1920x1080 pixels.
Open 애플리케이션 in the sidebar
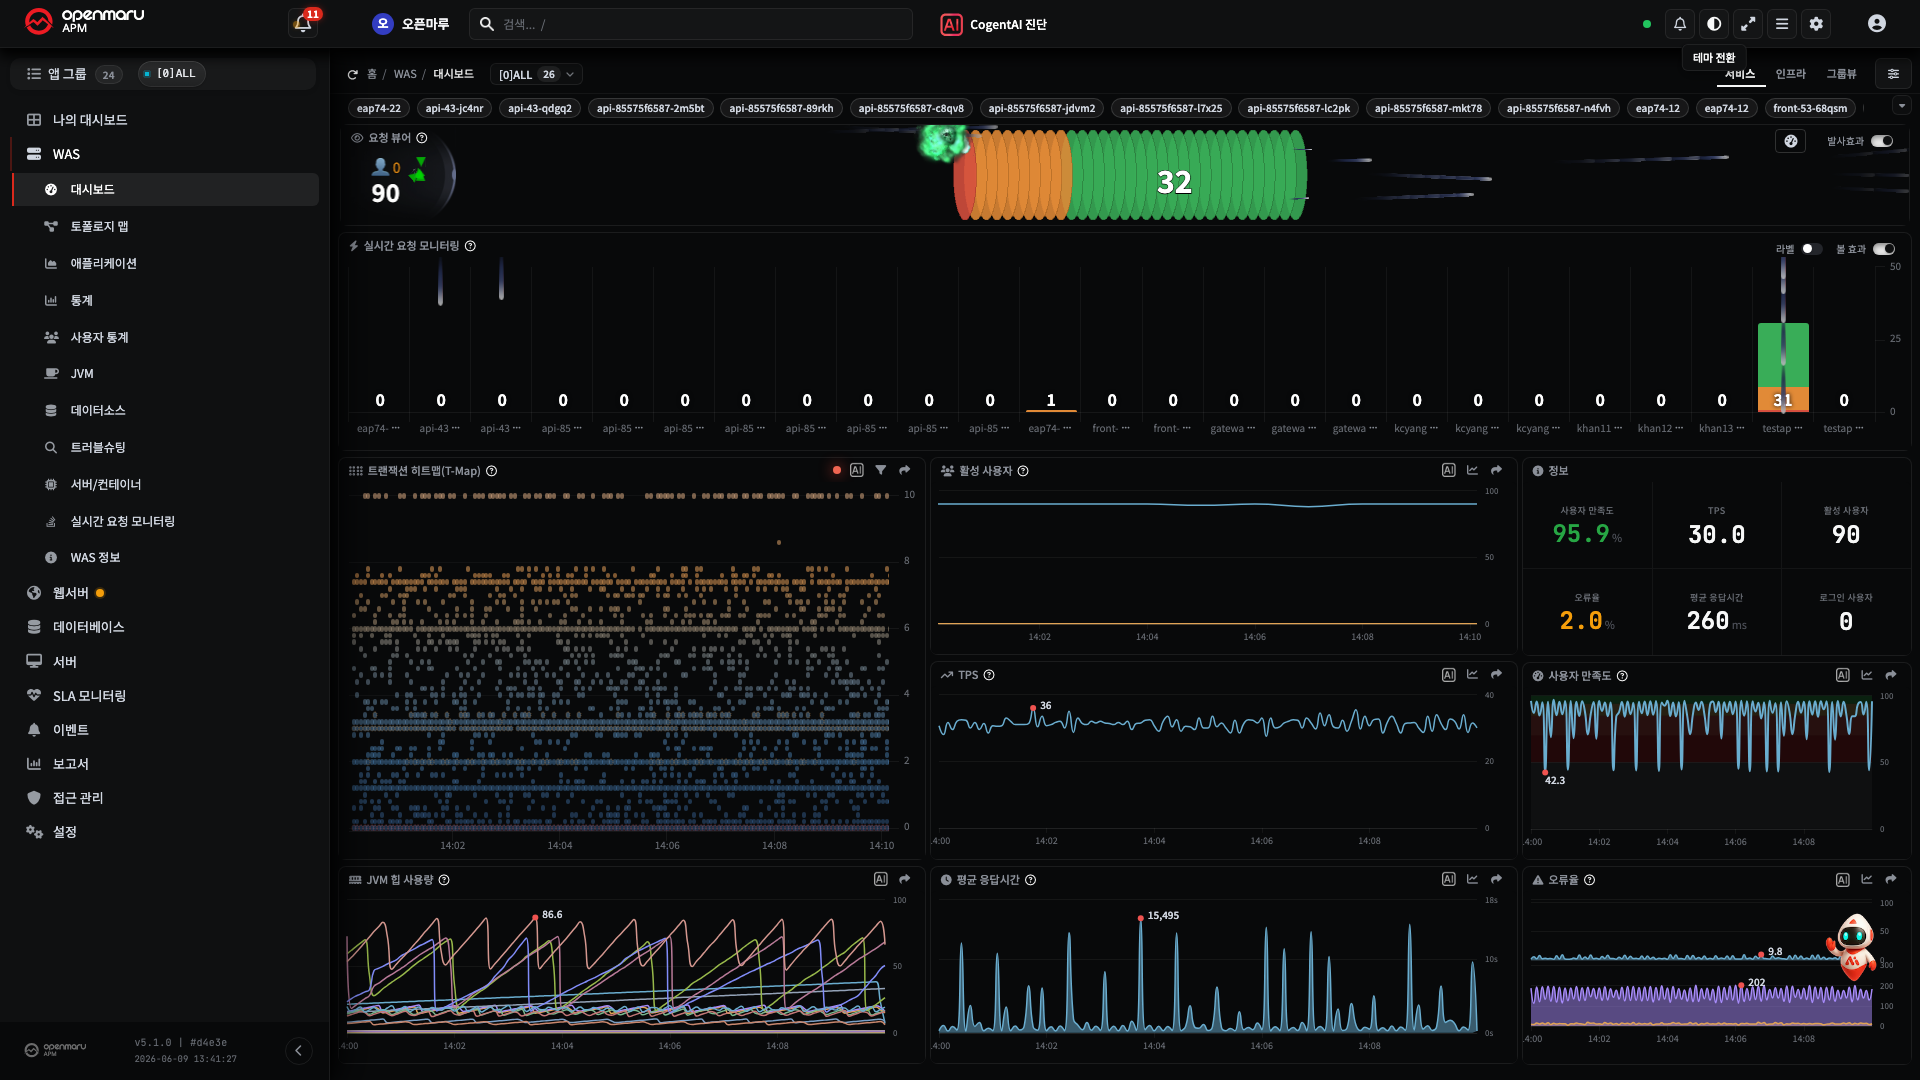pyautogui.click(x=103, y=264)
